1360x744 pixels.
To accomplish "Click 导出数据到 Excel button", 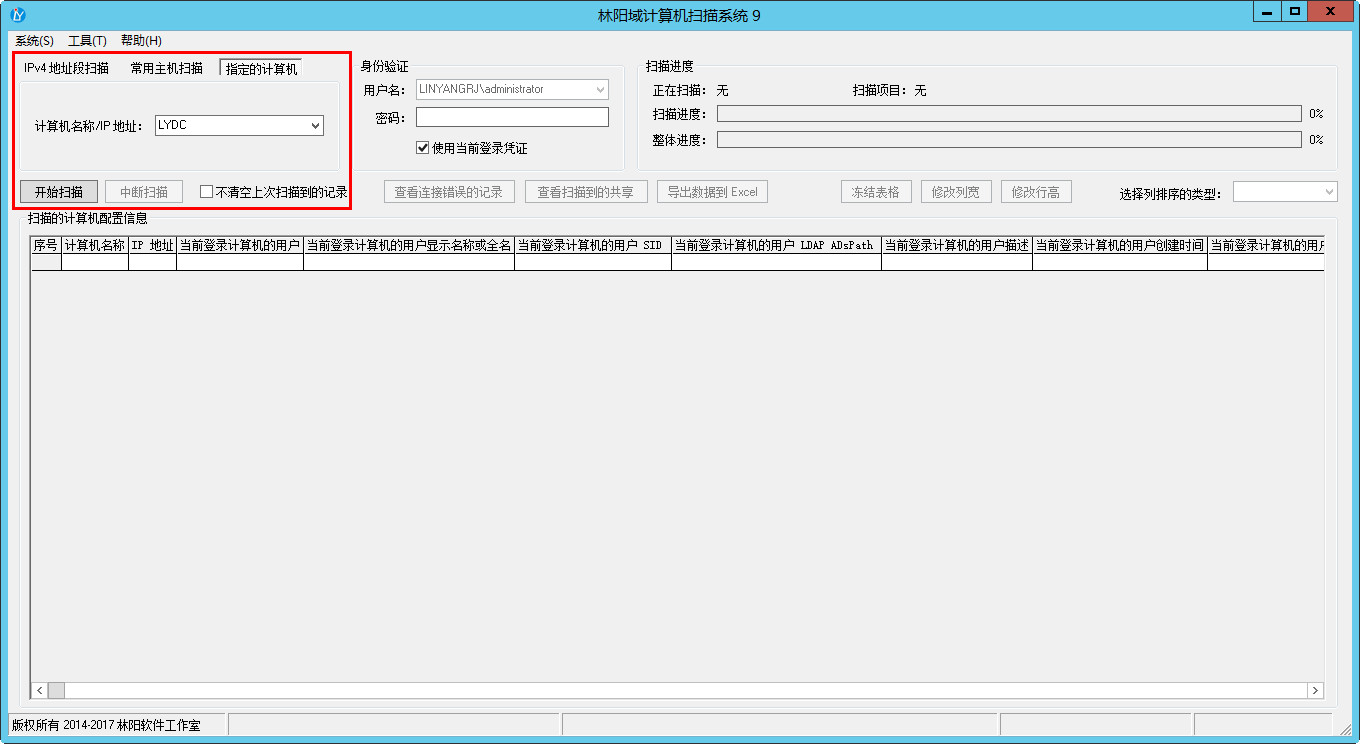I will [712, 192].
